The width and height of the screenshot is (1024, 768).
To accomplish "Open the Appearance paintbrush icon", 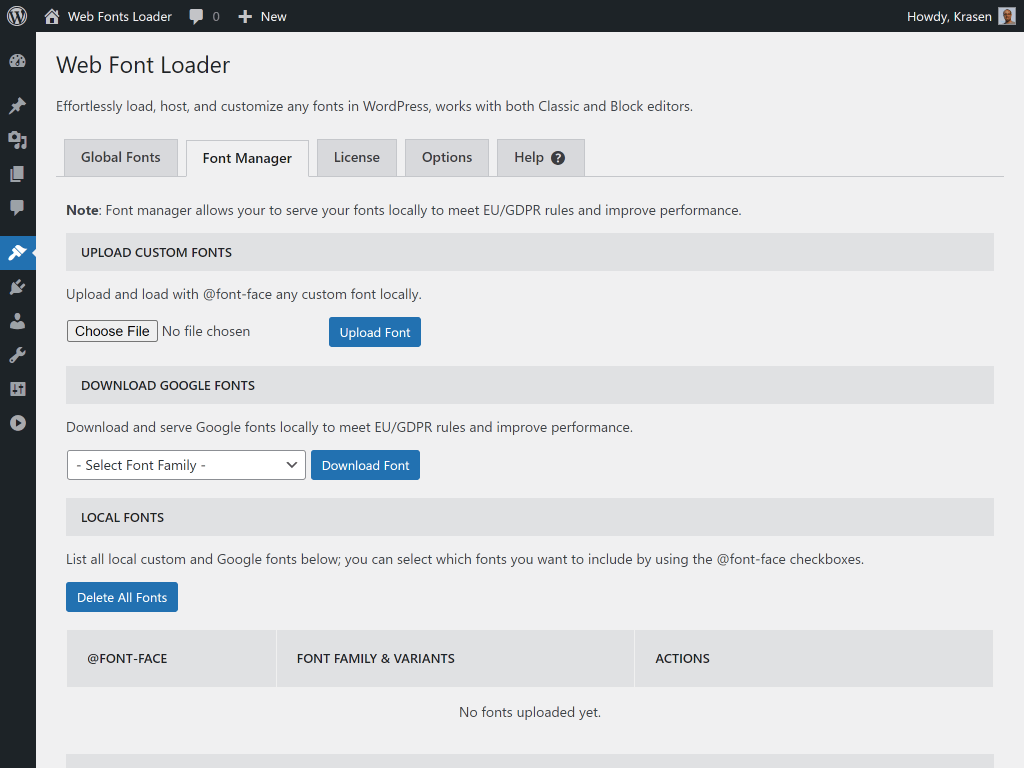I will (18, 252).
